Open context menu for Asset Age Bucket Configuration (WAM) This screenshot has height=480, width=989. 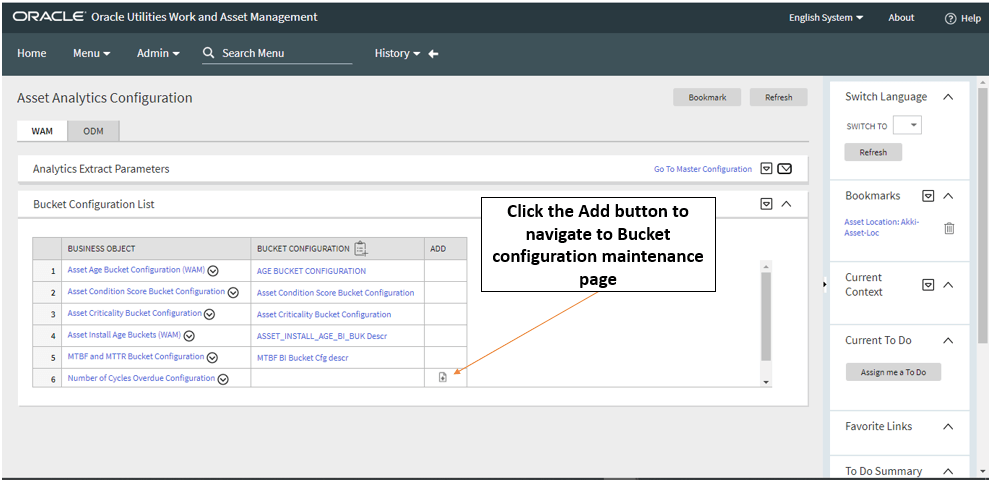click(213, 271)
